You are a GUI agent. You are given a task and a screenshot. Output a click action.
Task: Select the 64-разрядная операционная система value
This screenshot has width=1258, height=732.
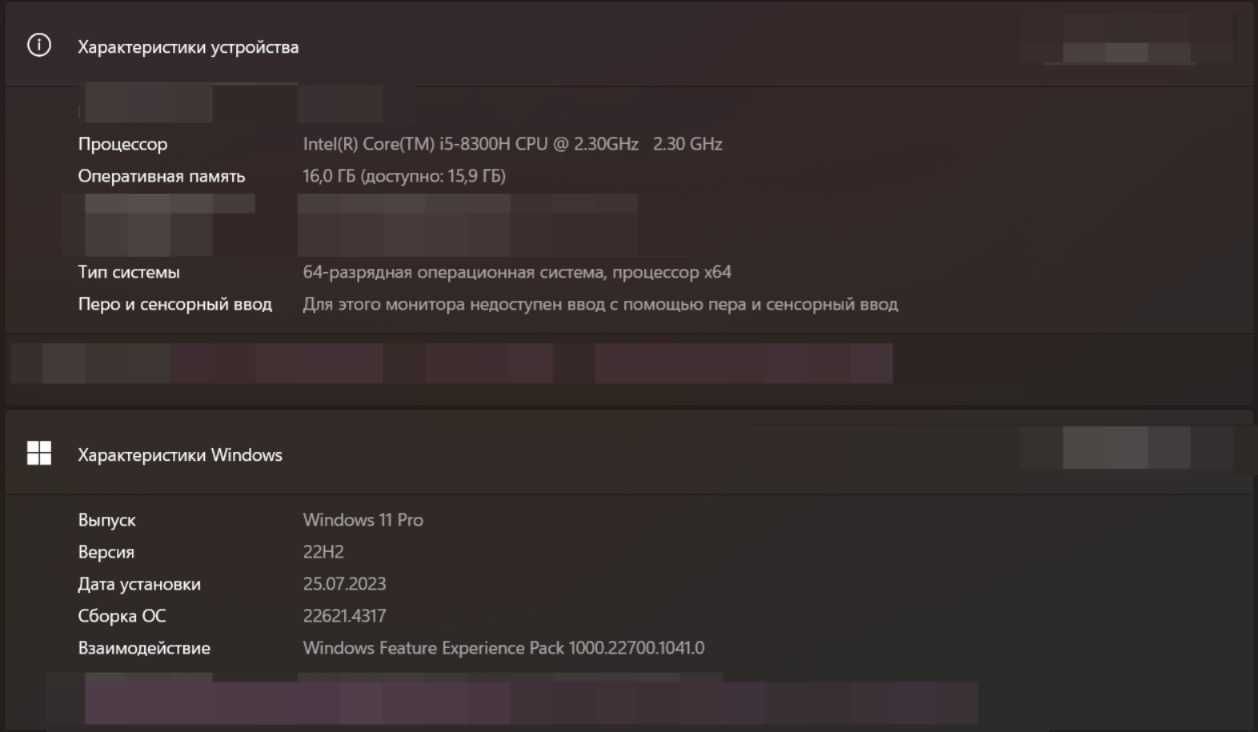517,272
